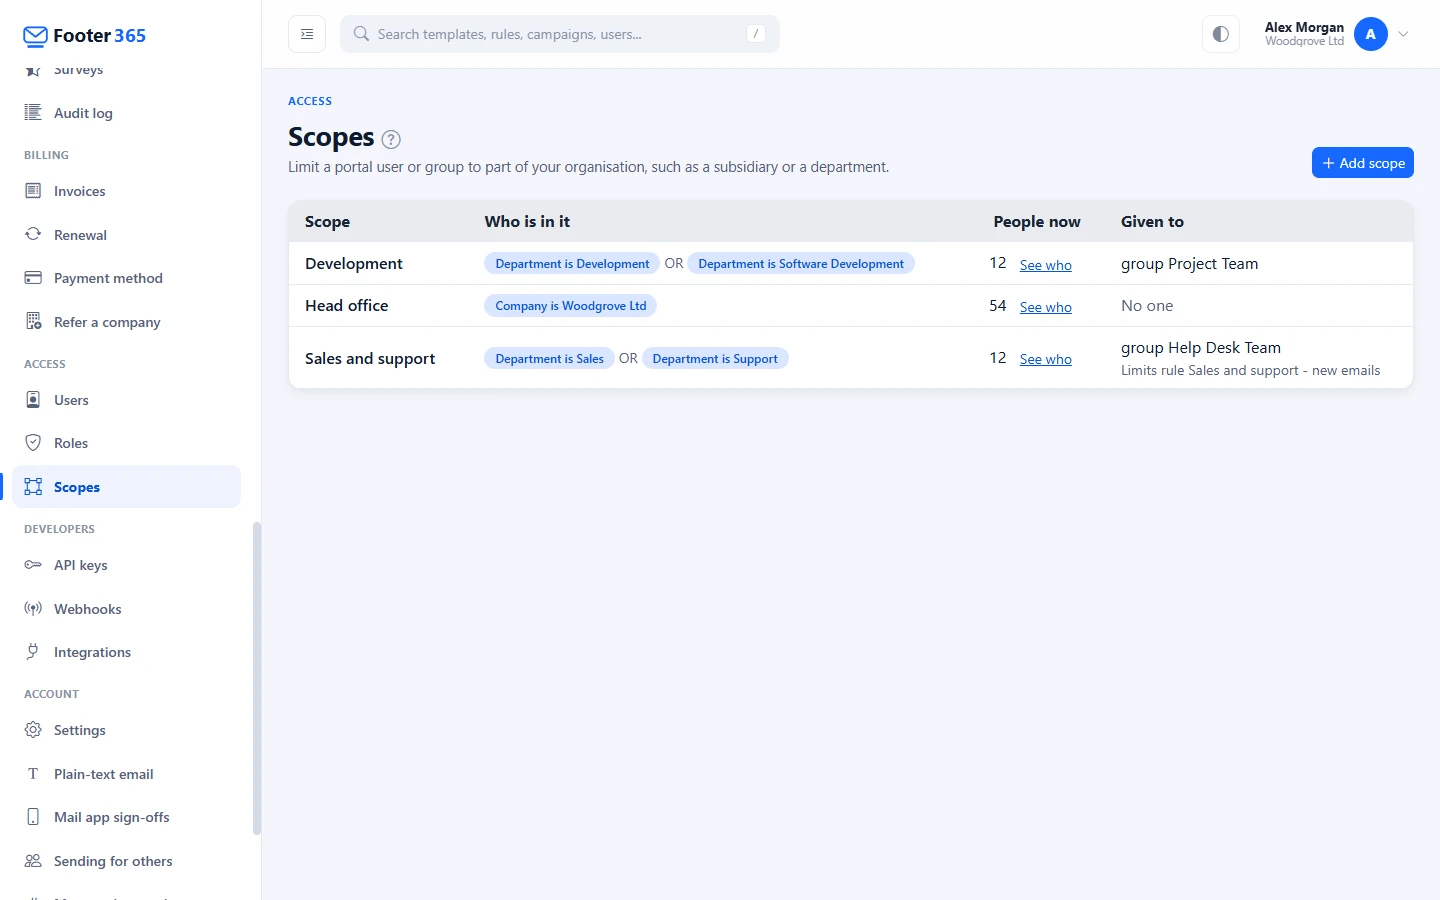
Task: Click the Department is Software Development tag
Action: 801,264
